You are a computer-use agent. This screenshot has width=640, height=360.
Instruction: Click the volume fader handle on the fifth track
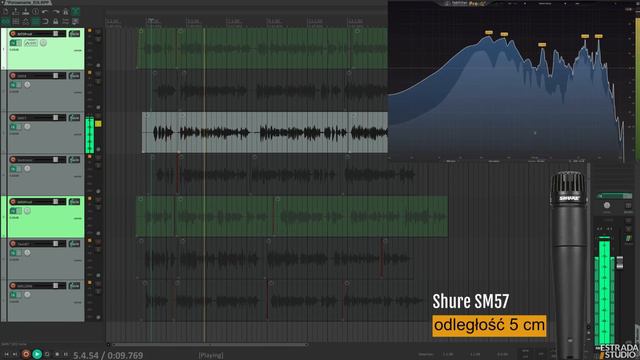click(56, 202)
